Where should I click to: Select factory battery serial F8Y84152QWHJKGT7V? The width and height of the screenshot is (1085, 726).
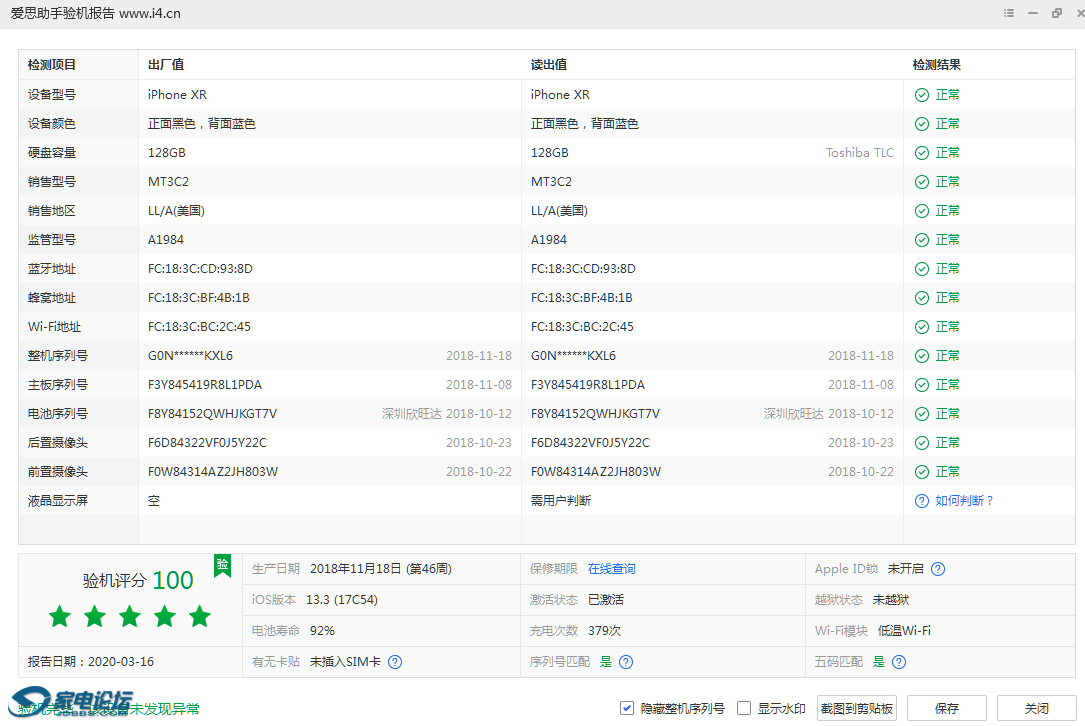pos(212,414)
